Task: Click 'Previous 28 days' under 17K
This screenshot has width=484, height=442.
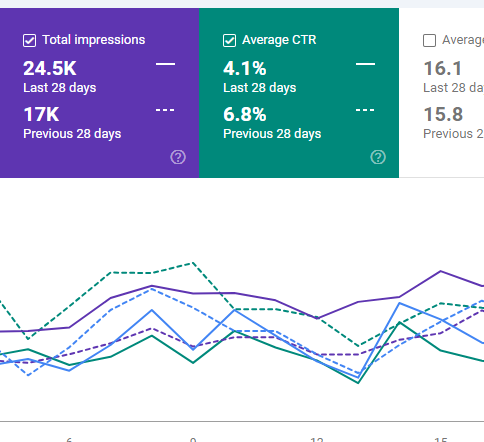Action: [72, 134]
